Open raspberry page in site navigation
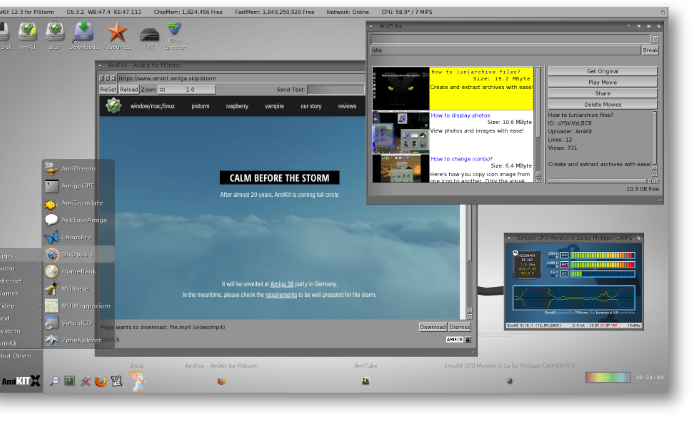The height and width of the screenshot is (422, 696). 237,106
